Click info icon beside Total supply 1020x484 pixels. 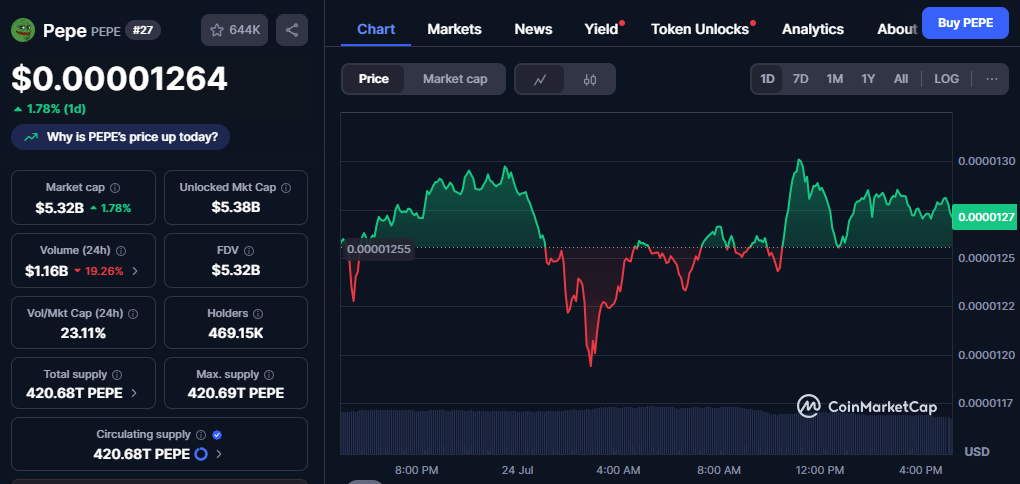(117, 375)
